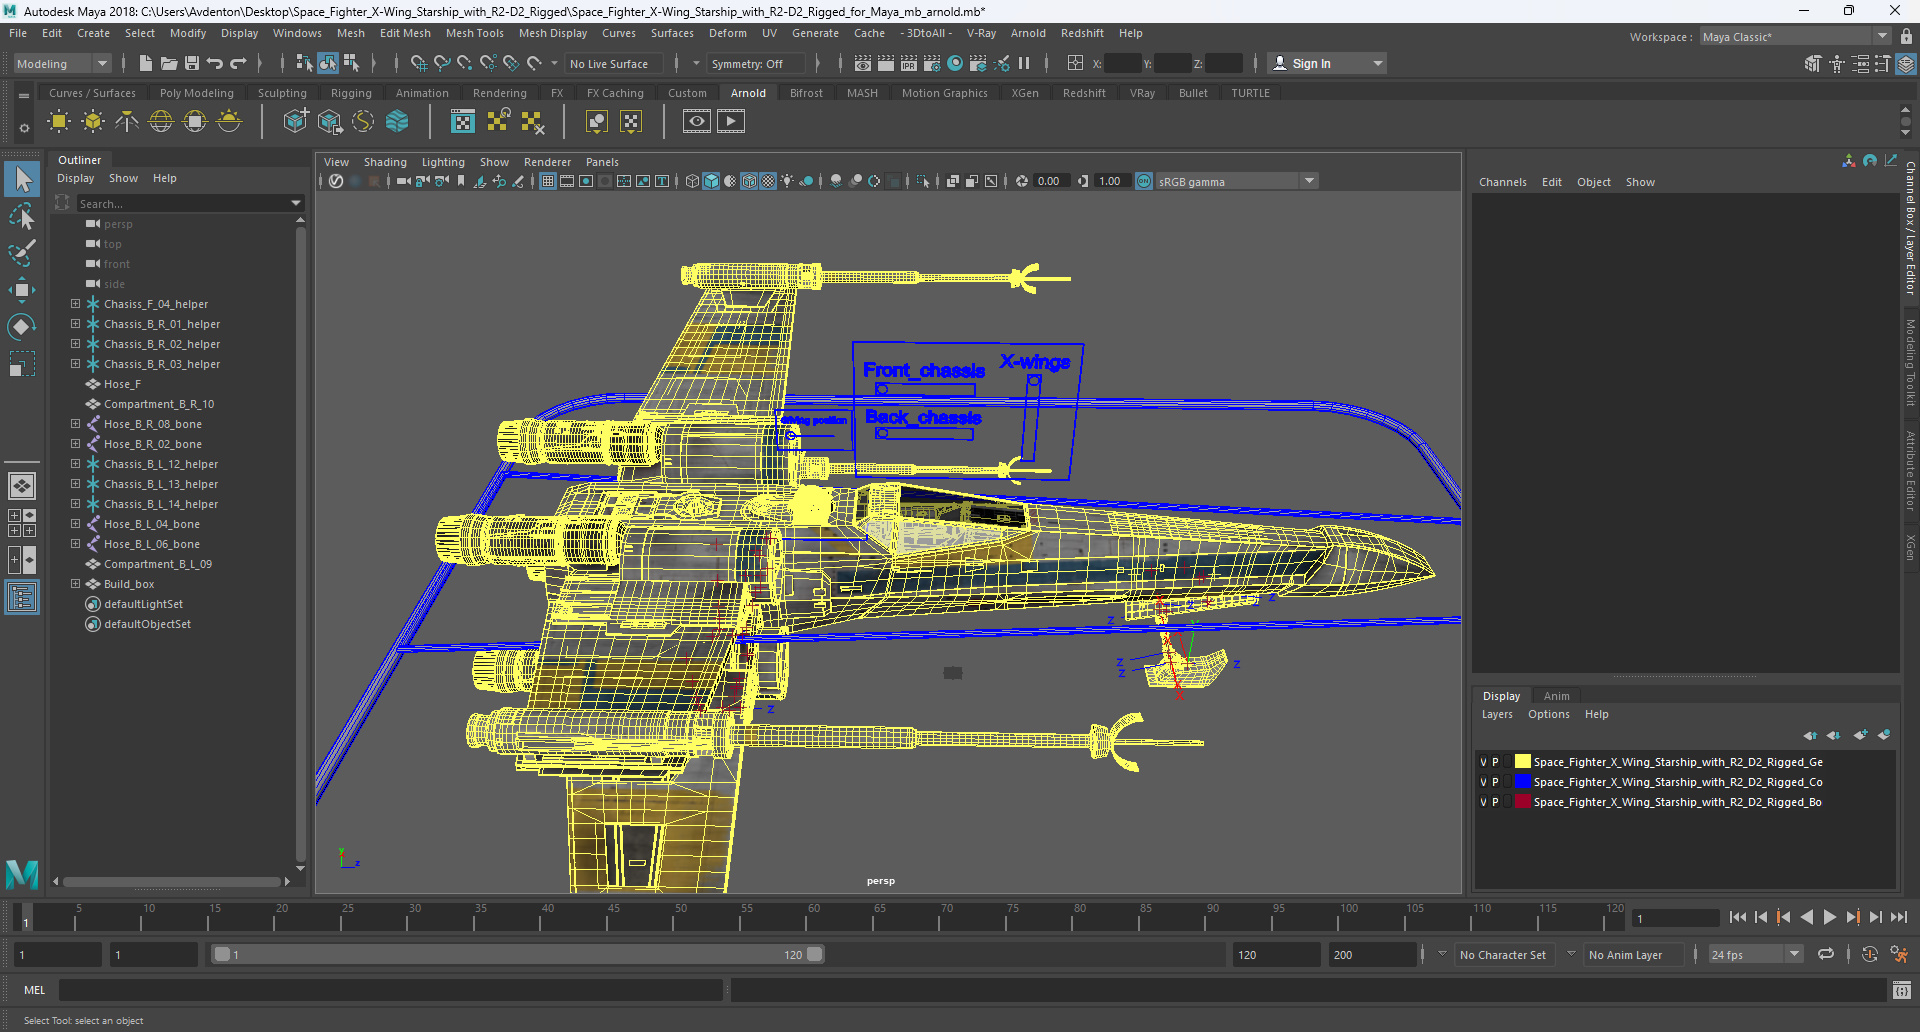Click the open scene folder icon
Screen dimensions: 1920x1032
click(169, 63)
